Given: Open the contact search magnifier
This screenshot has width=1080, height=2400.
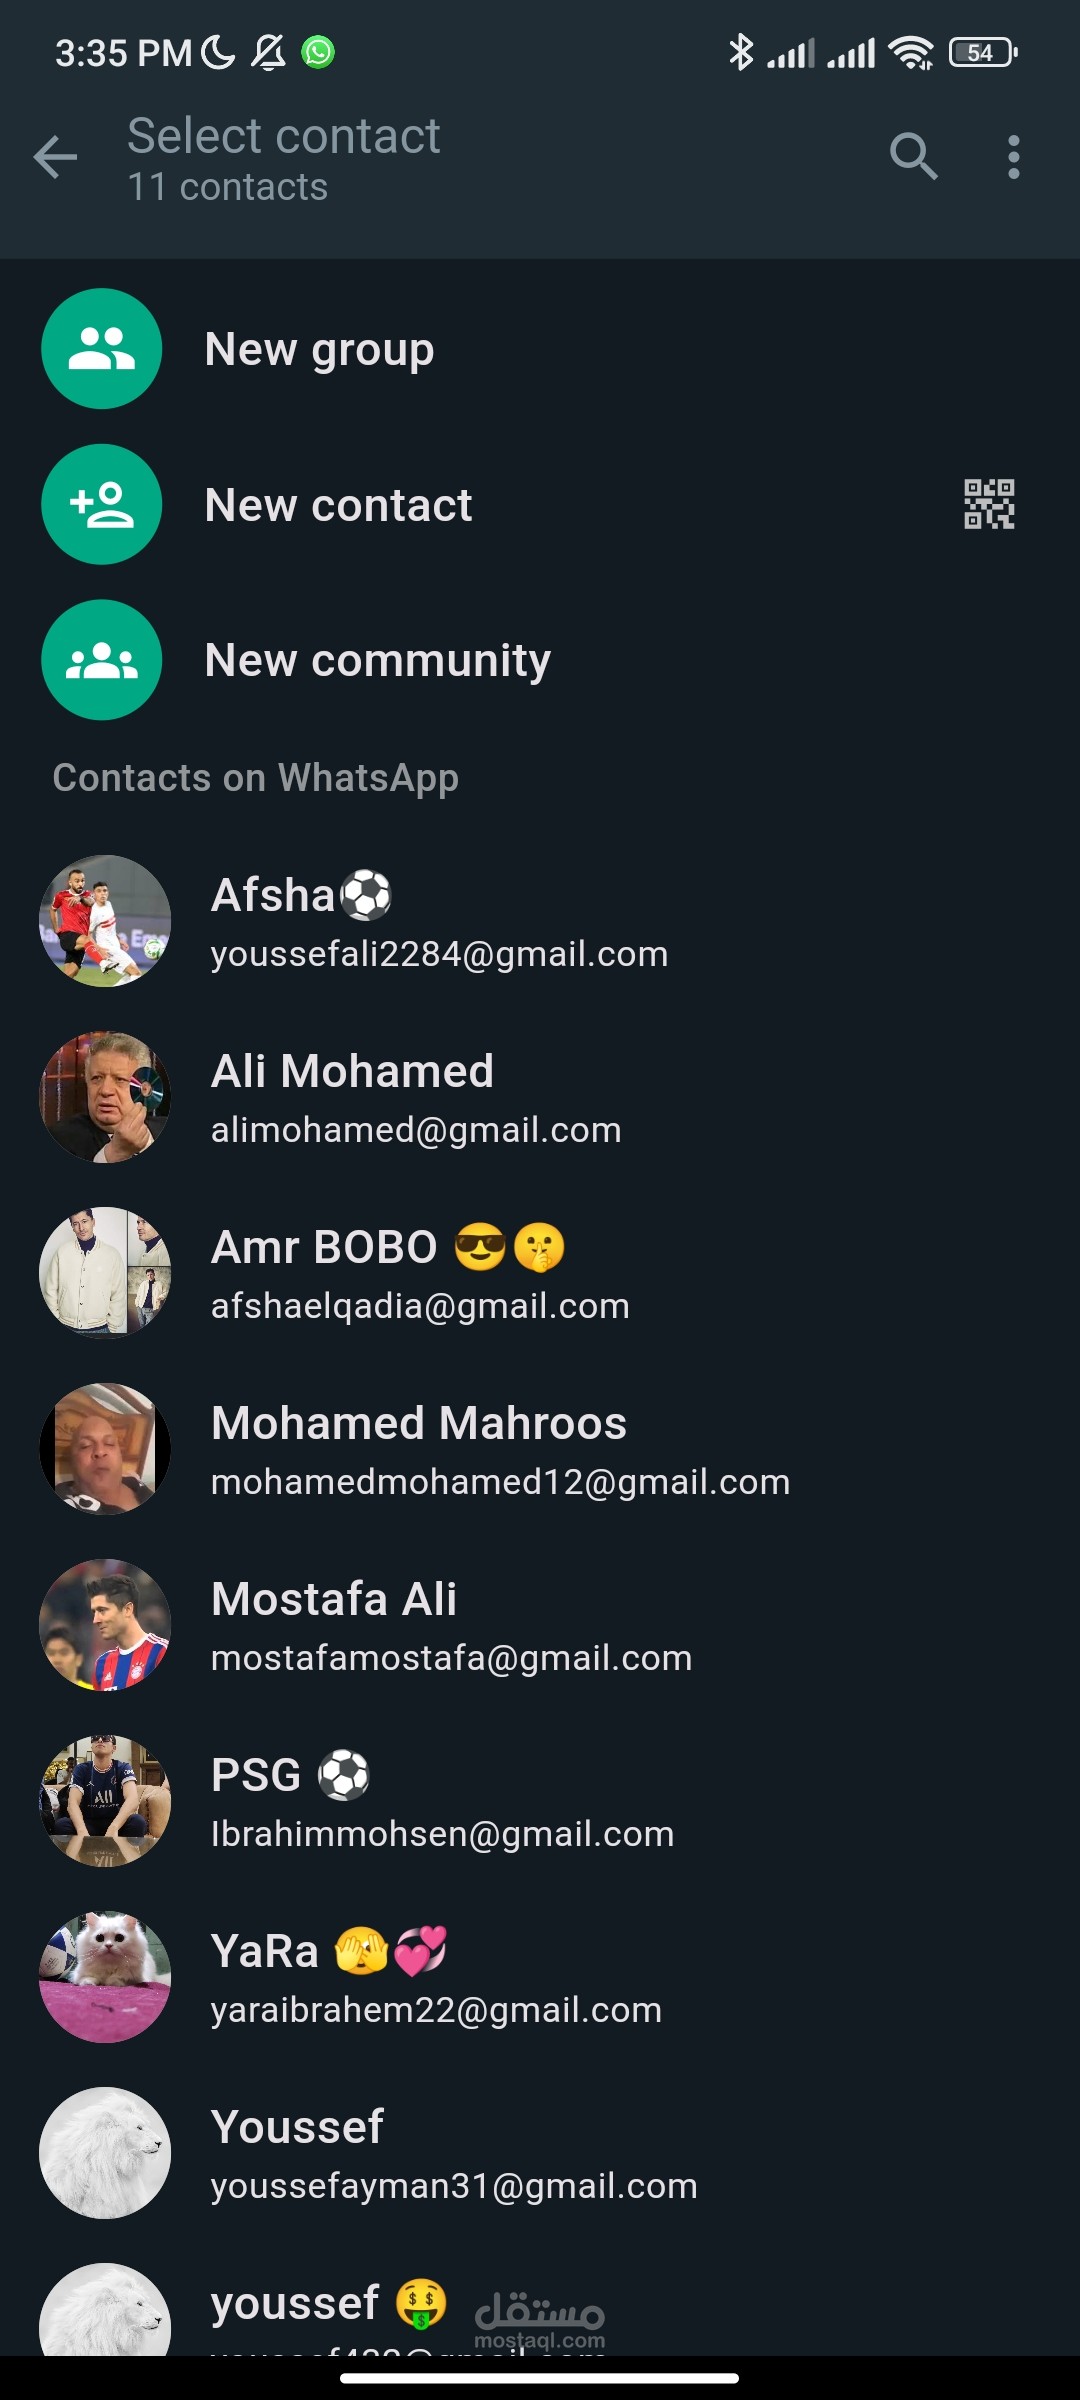Looking at the screenshot, I should click(x=913, y=156).
